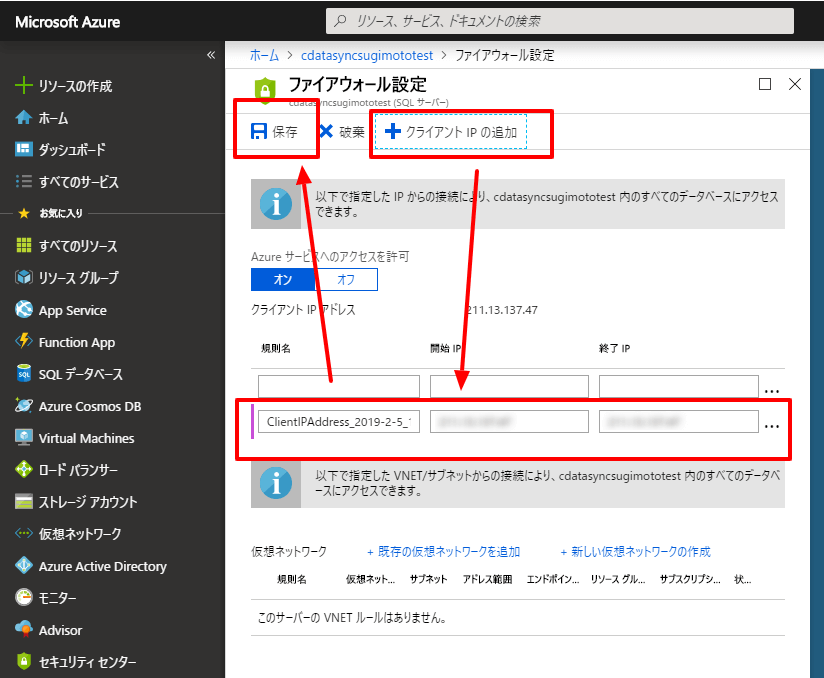Click the info icon in the VNET/サブネット notice
This screenshot has width=824, height=678.
[276, 482]
